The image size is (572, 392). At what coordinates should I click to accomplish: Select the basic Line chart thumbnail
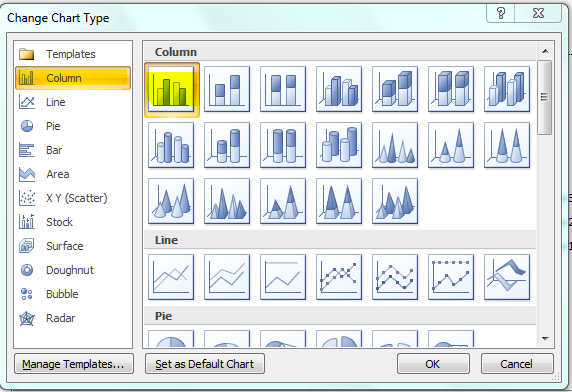171,277
